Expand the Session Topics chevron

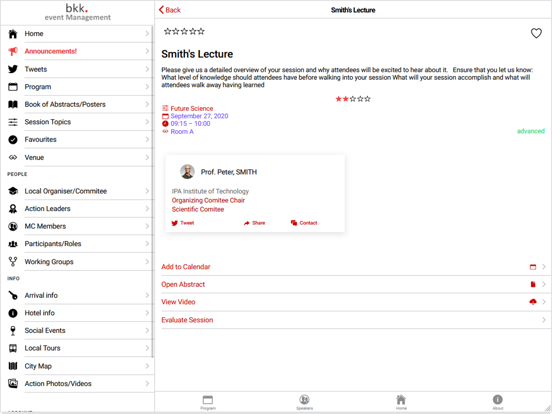point(147,122)
